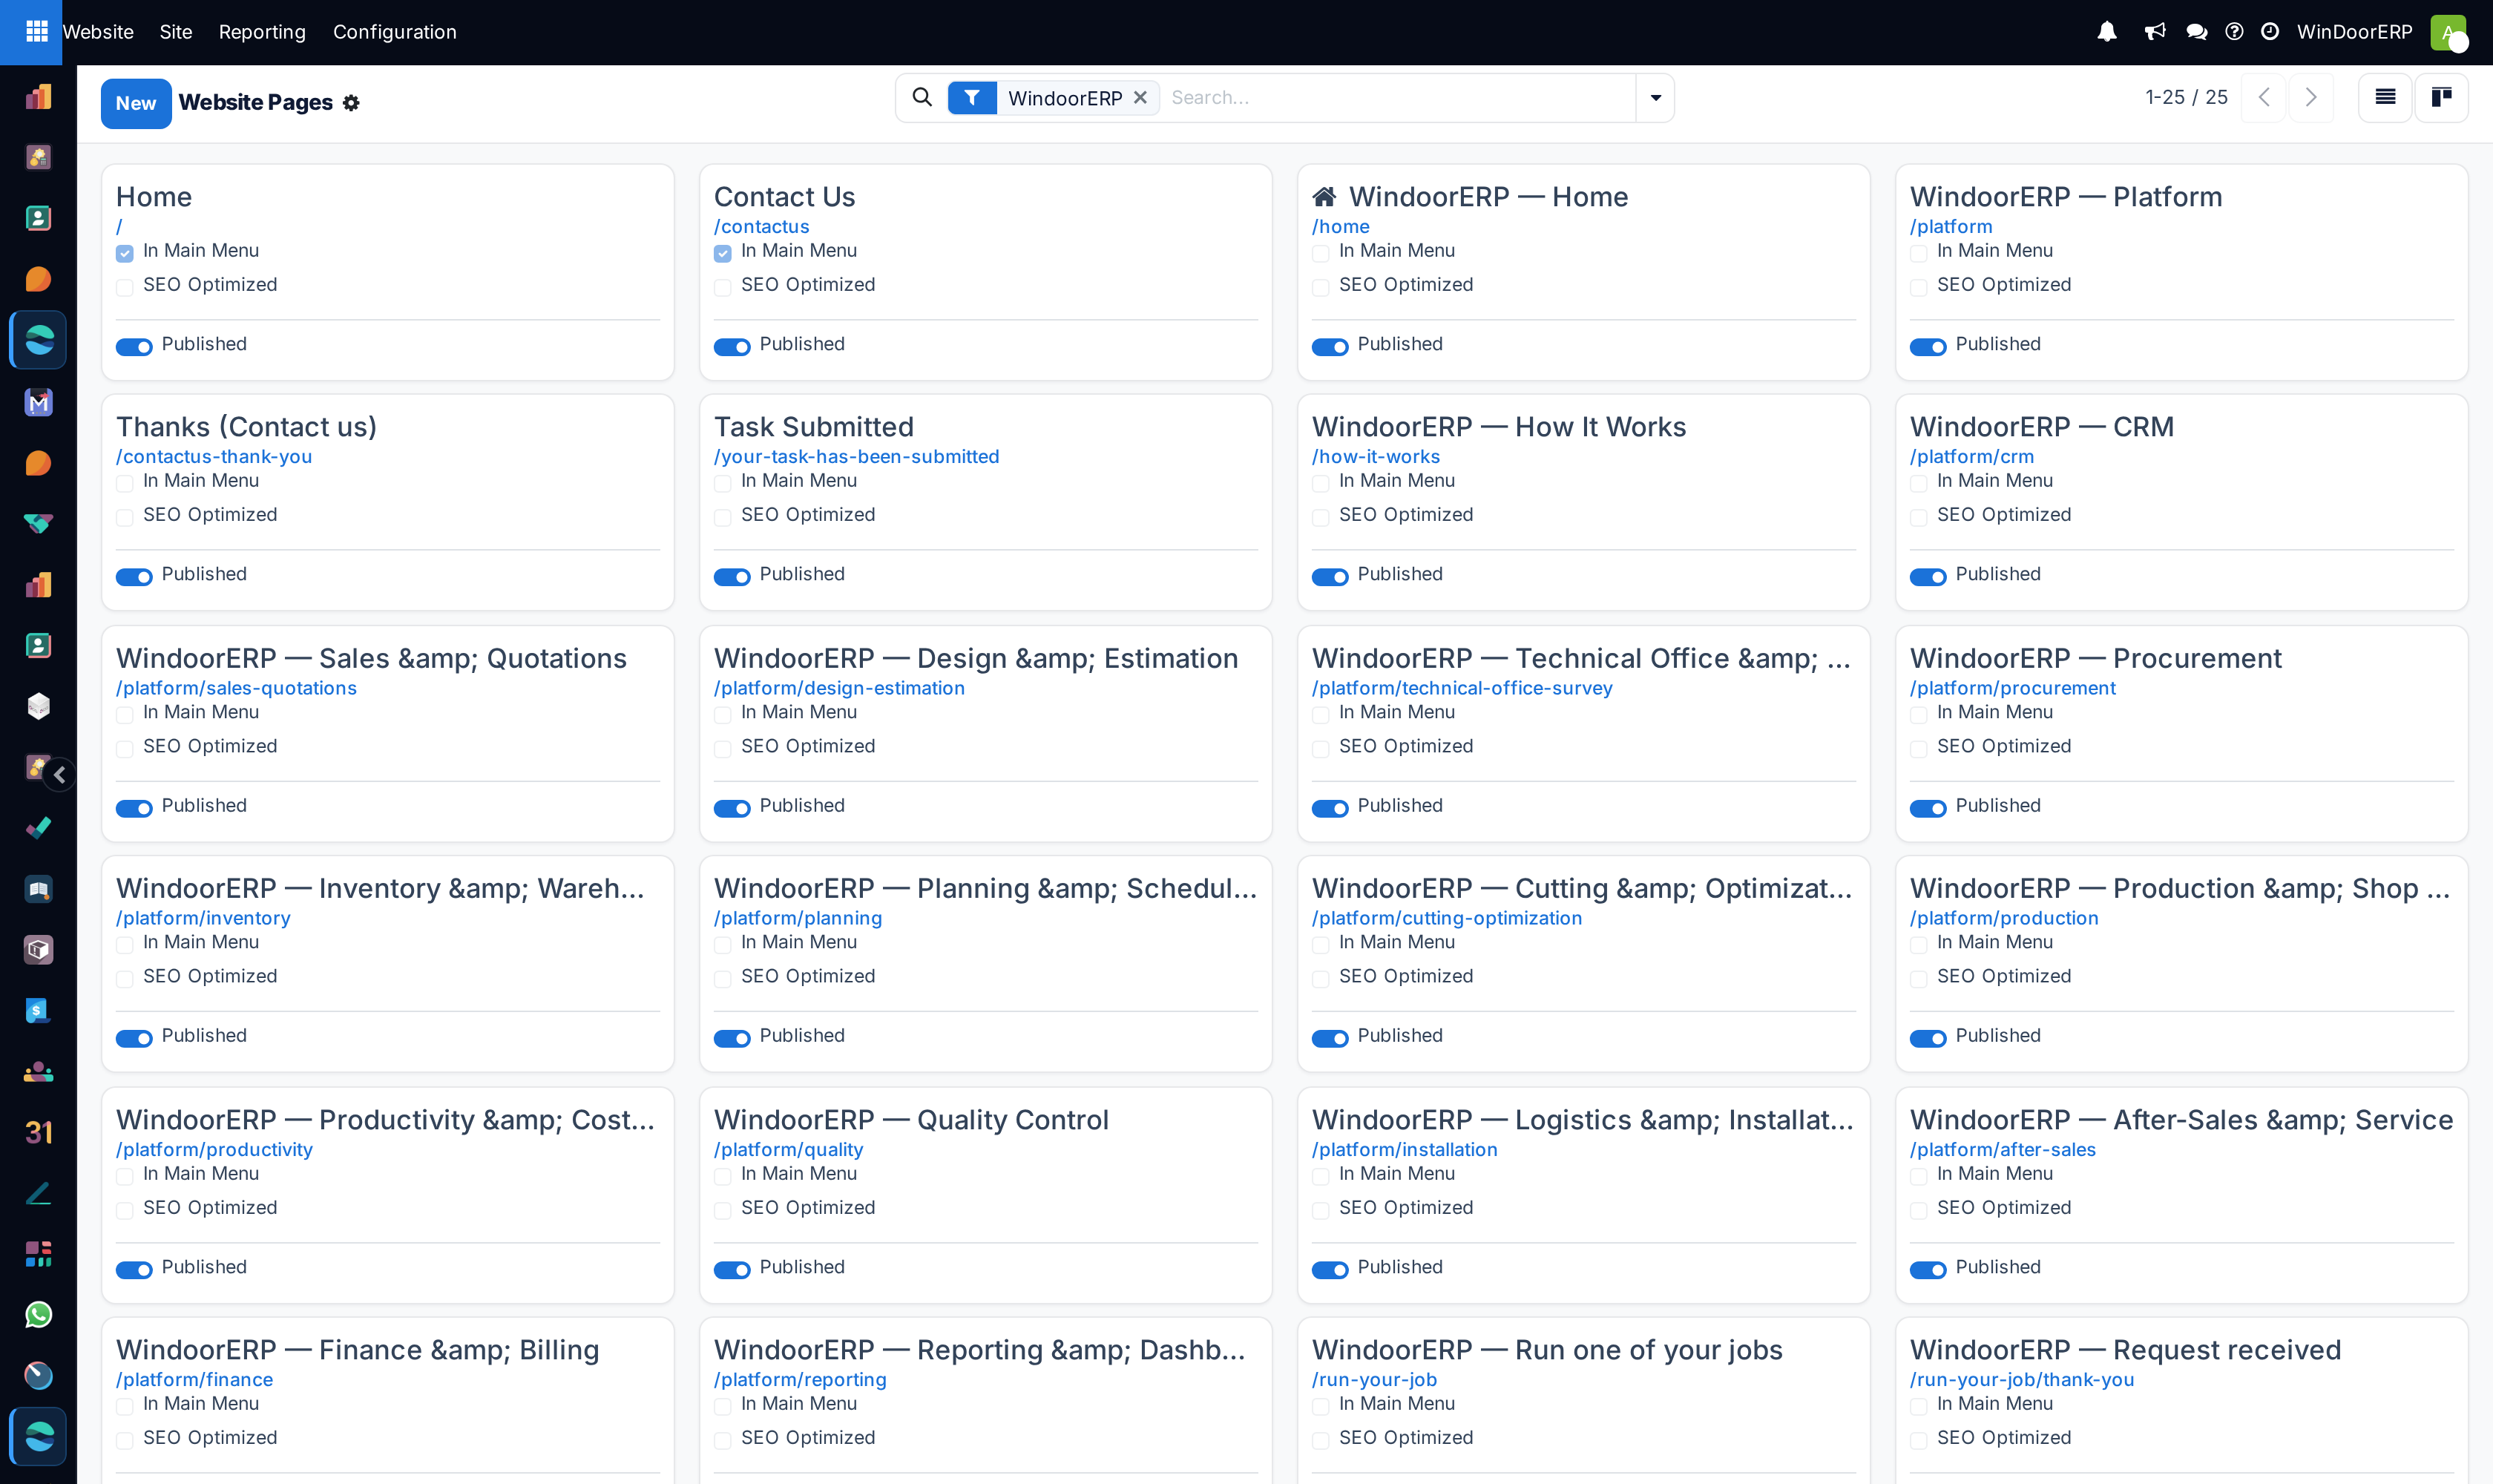Open the notifications bell
2493x1484 pixels.
(x=2107, y=32)
